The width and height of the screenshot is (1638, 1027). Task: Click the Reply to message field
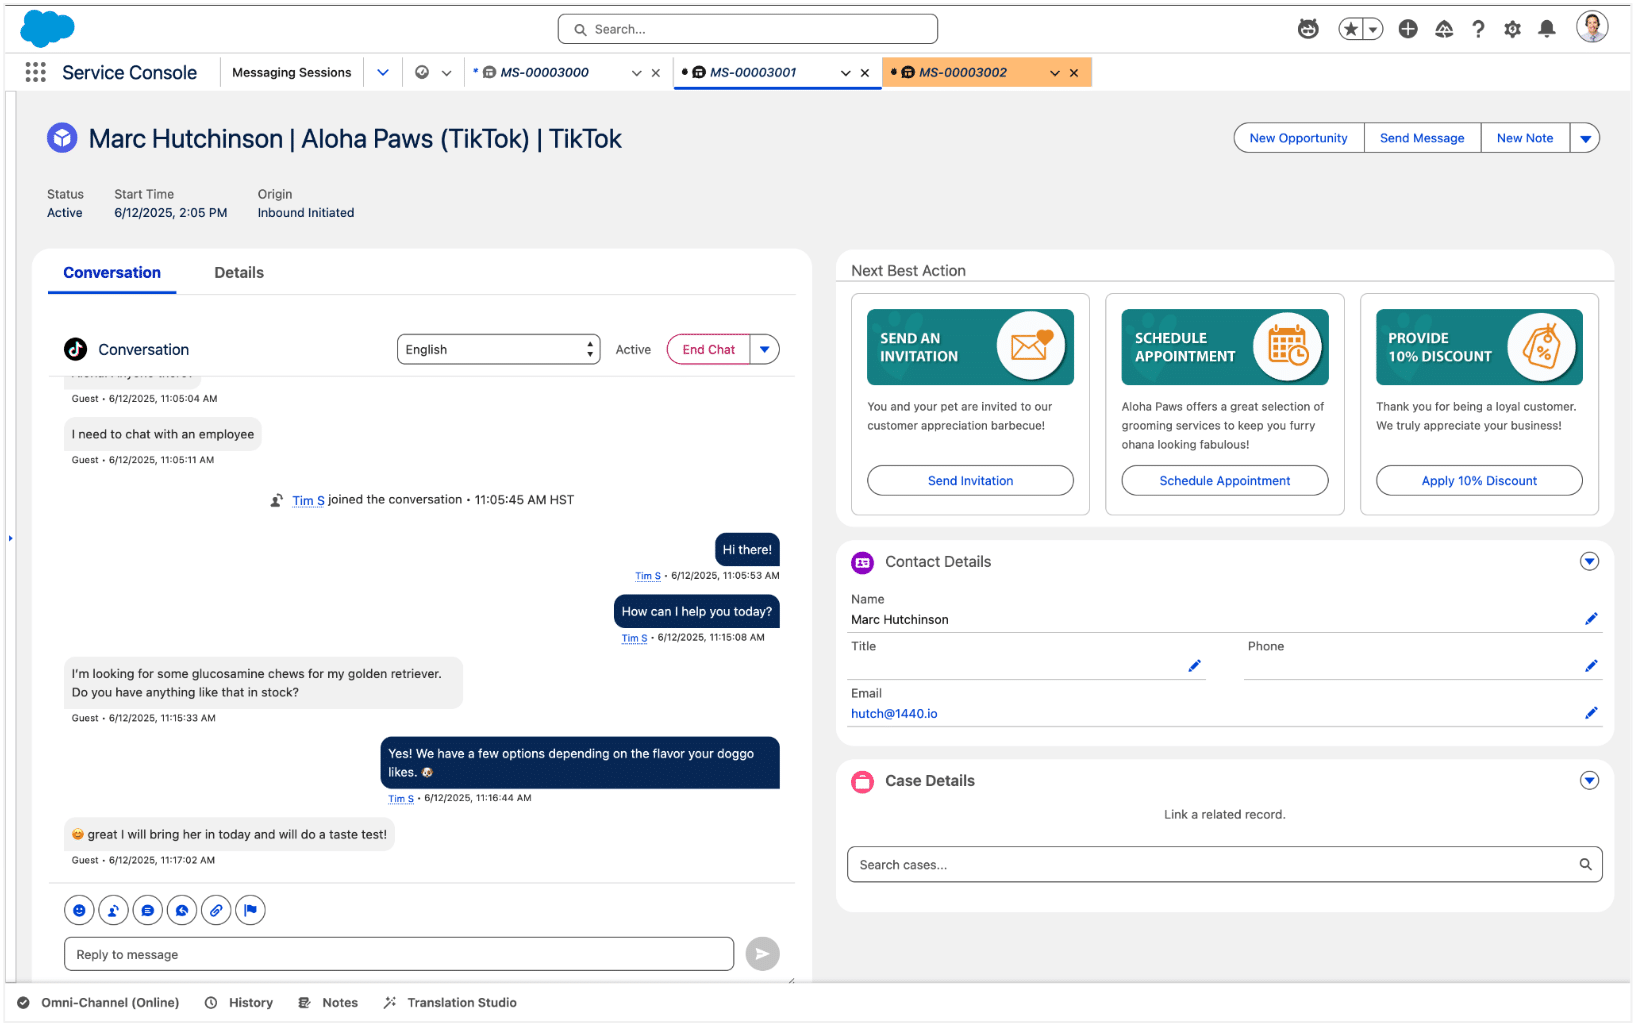[399, 954]
